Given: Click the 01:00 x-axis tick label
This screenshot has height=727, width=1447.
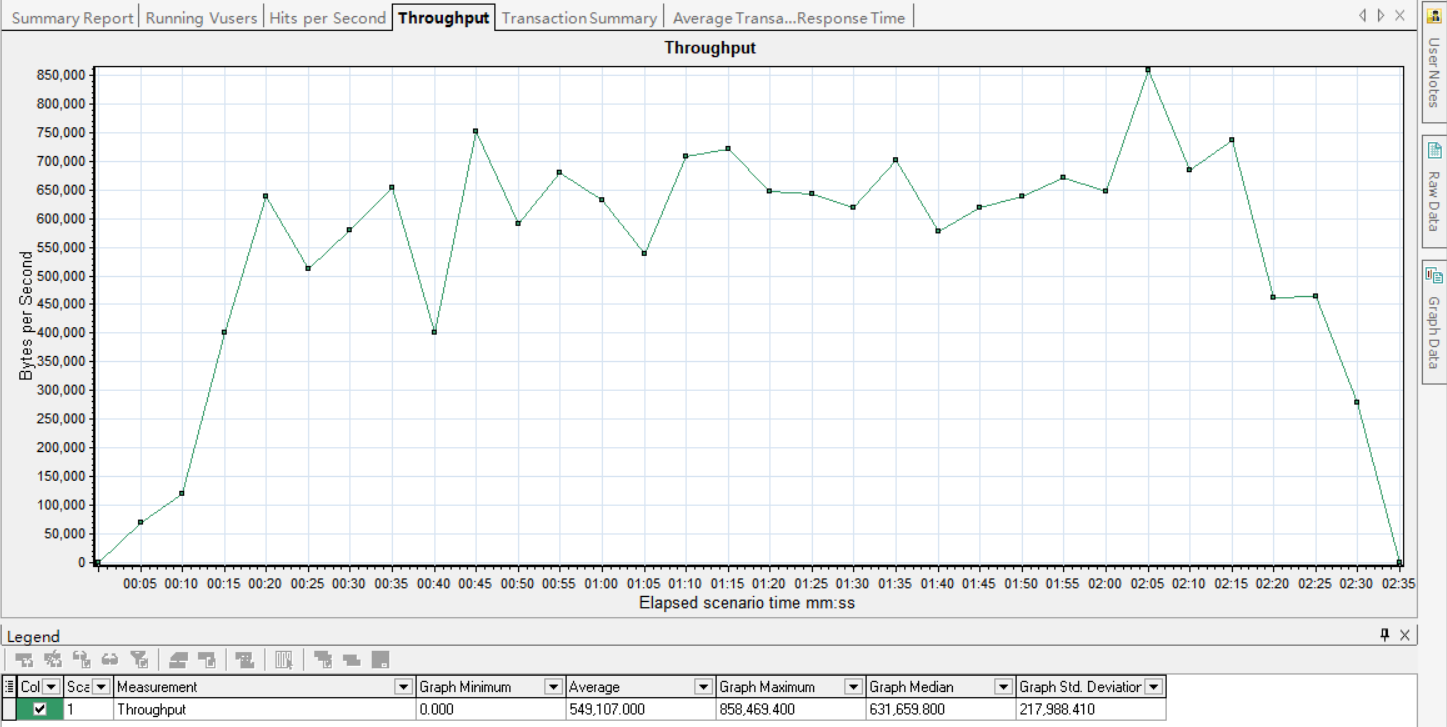Looking at the screenshot, I should click(x=601, y=582).
